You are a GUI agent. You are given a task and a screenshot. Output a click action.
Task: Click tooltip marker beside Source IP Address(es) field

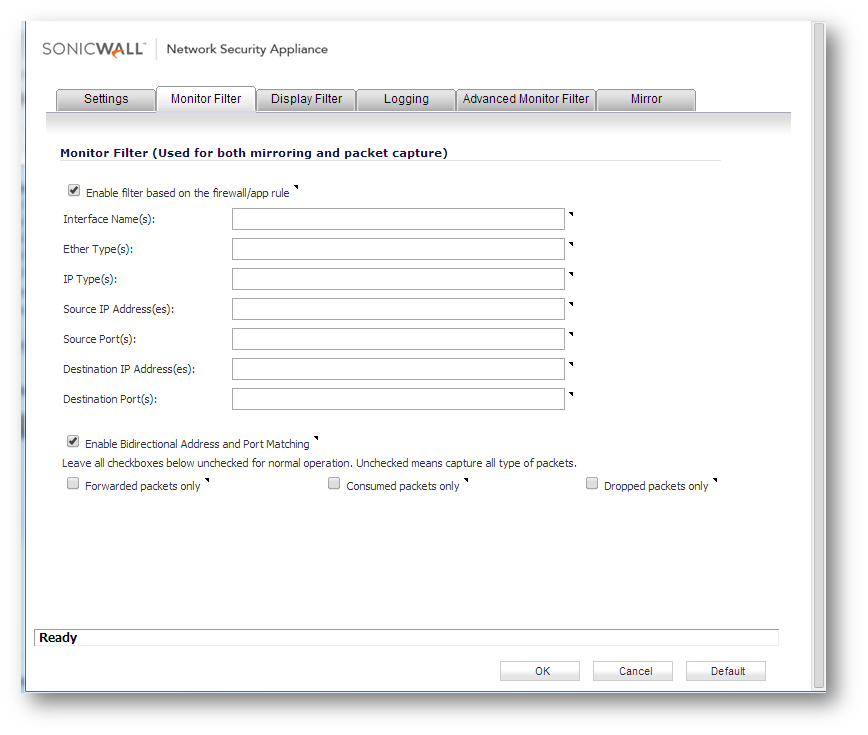(571, 304)
